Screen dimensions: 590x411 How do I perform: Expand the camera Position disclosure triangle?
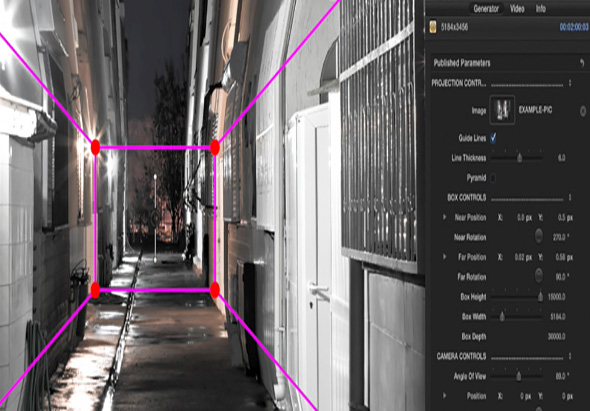(444, 396)
